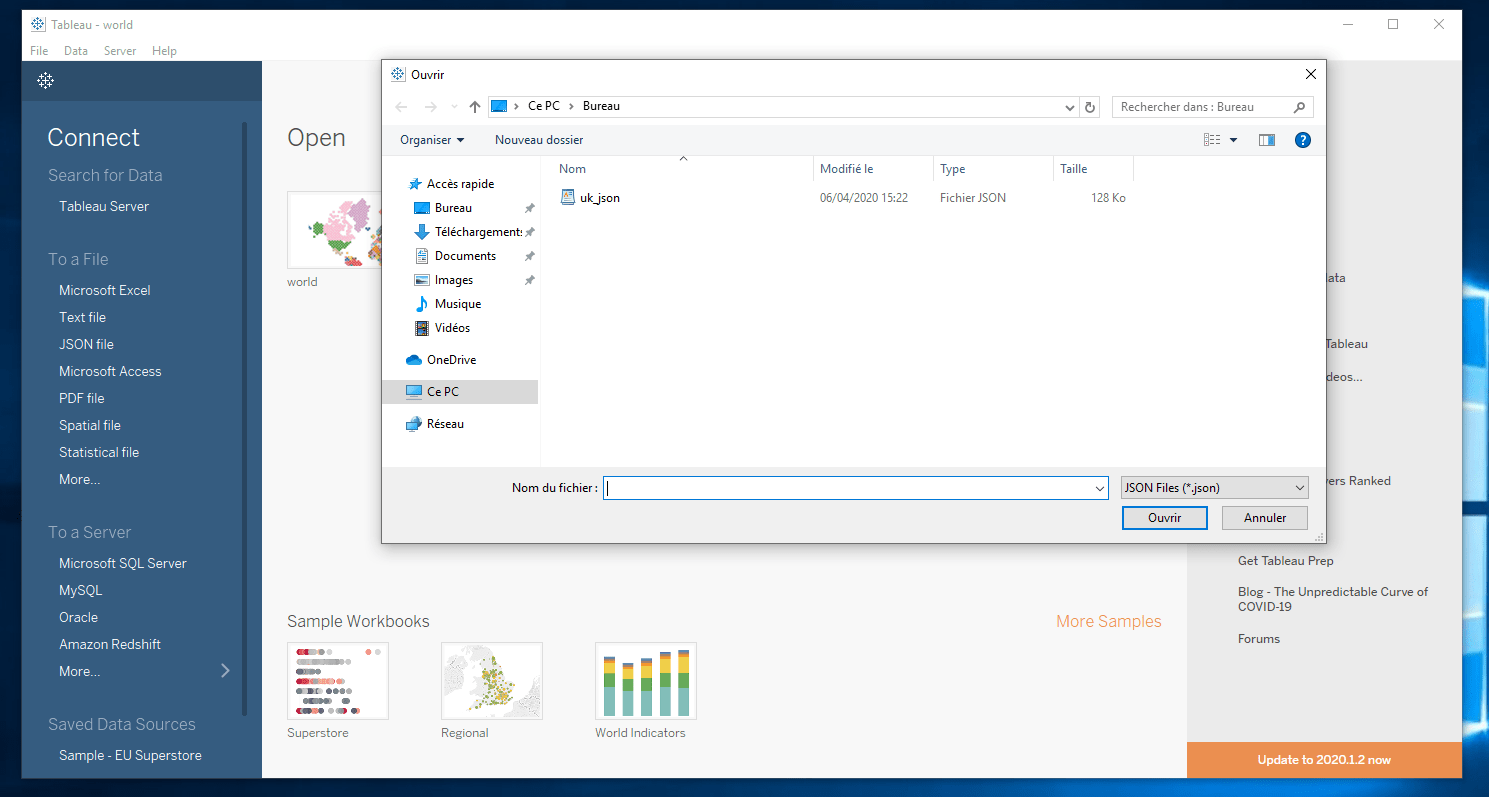The height and width of the screenshot is (797, 1489).
Task: Select Ce PC in the navigation pane
Action: click(x=460, y=392)
